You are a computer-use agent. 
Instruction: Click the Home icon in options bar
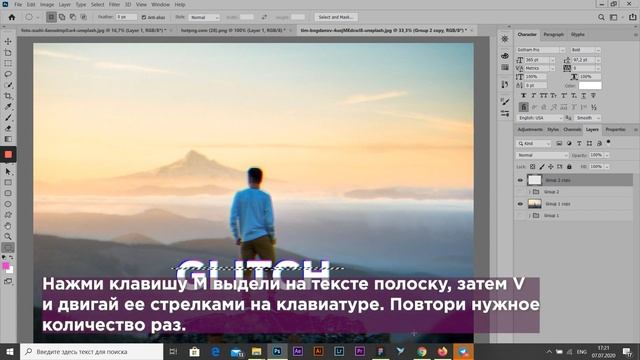[12, 17]
